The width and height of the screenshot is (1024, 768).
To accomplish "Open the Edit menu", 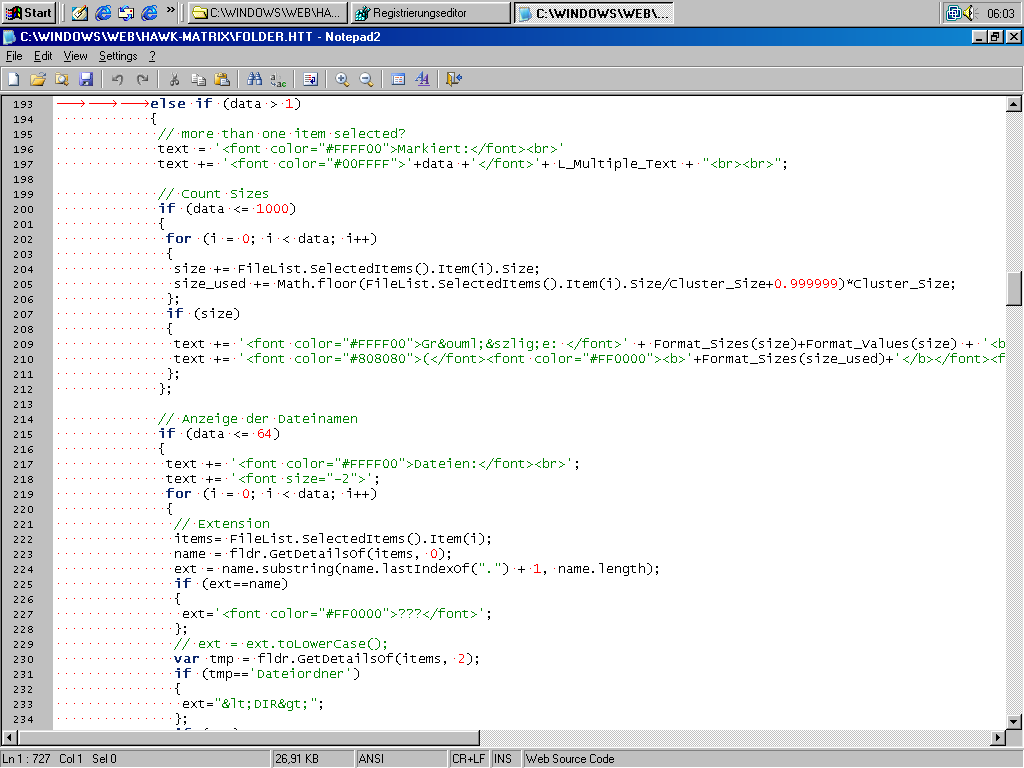I will [43, 56].
